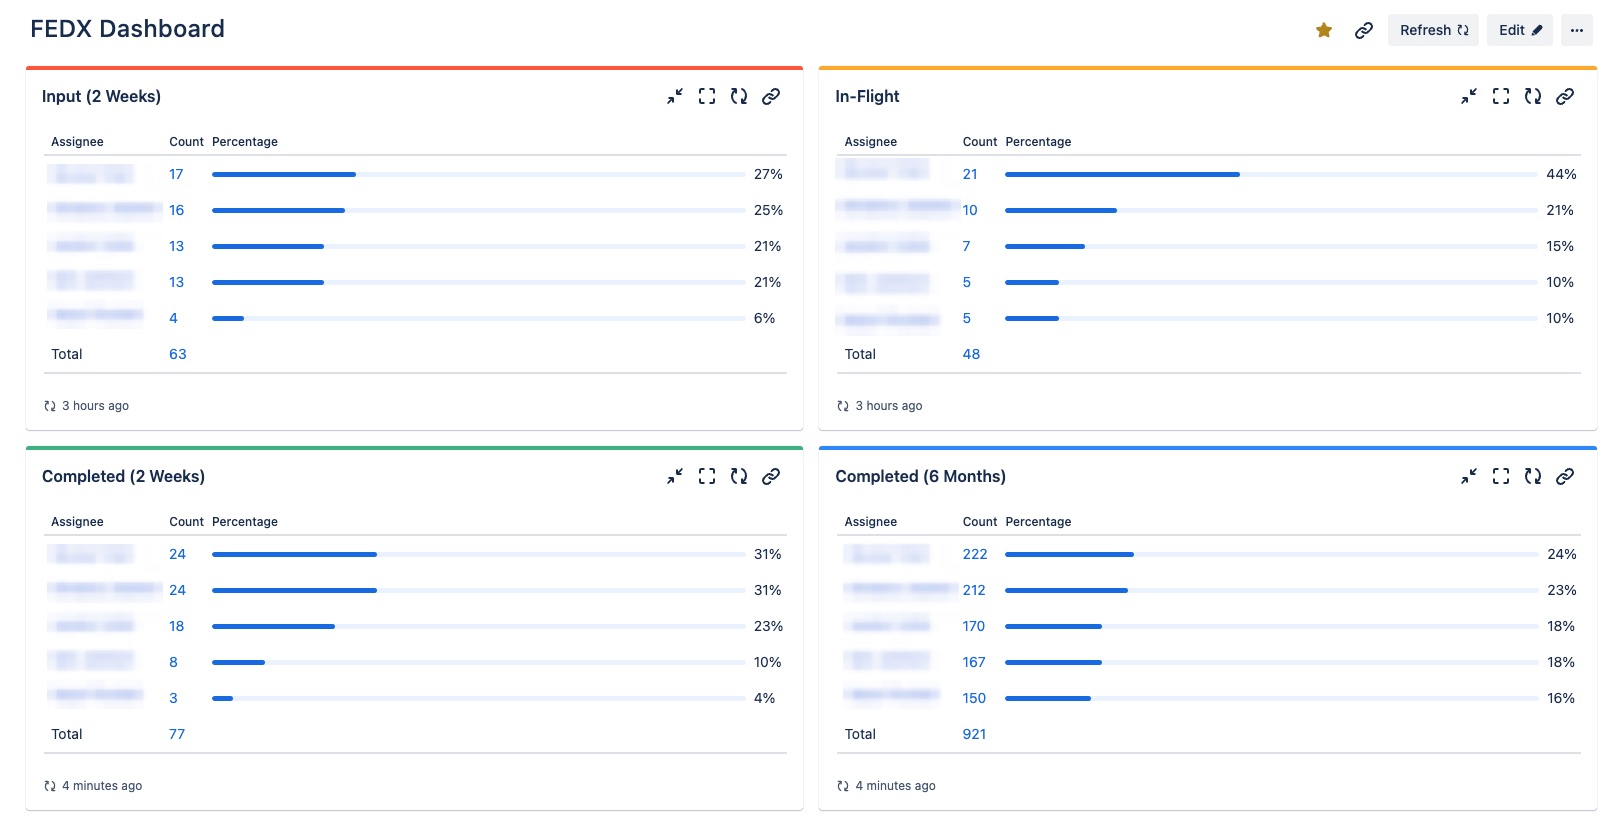Click '3 hours ago' in Input (2 Weeks)
The height and width of the screenshot is (818, 1615).
click(95, 406)
